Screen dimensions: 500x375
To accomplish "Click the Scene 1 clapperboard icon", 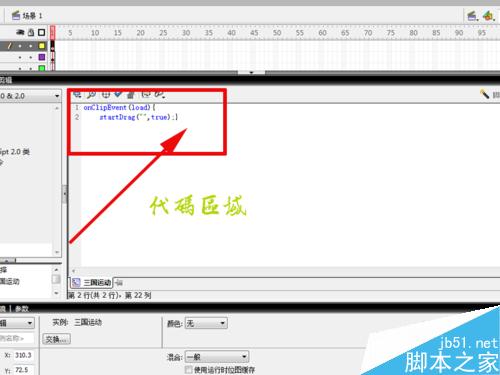I will (x=16, y=15).
